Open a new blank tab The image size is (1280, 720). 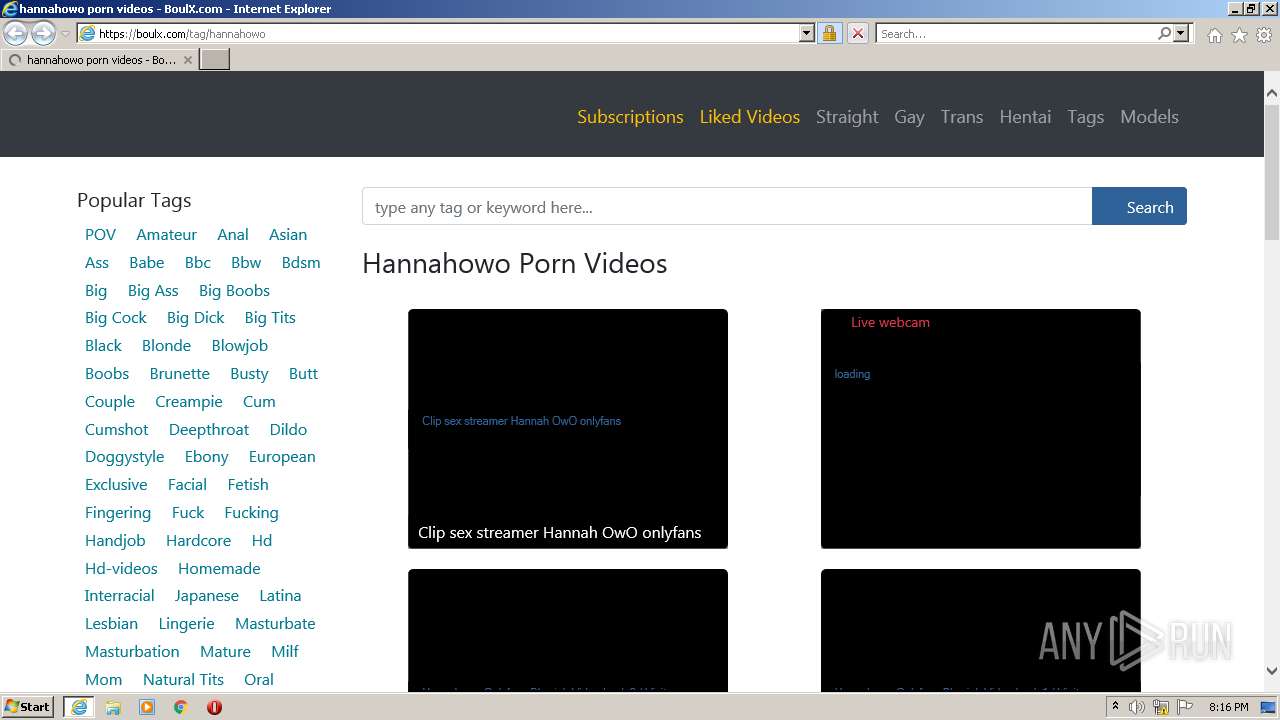coord(215,60)
